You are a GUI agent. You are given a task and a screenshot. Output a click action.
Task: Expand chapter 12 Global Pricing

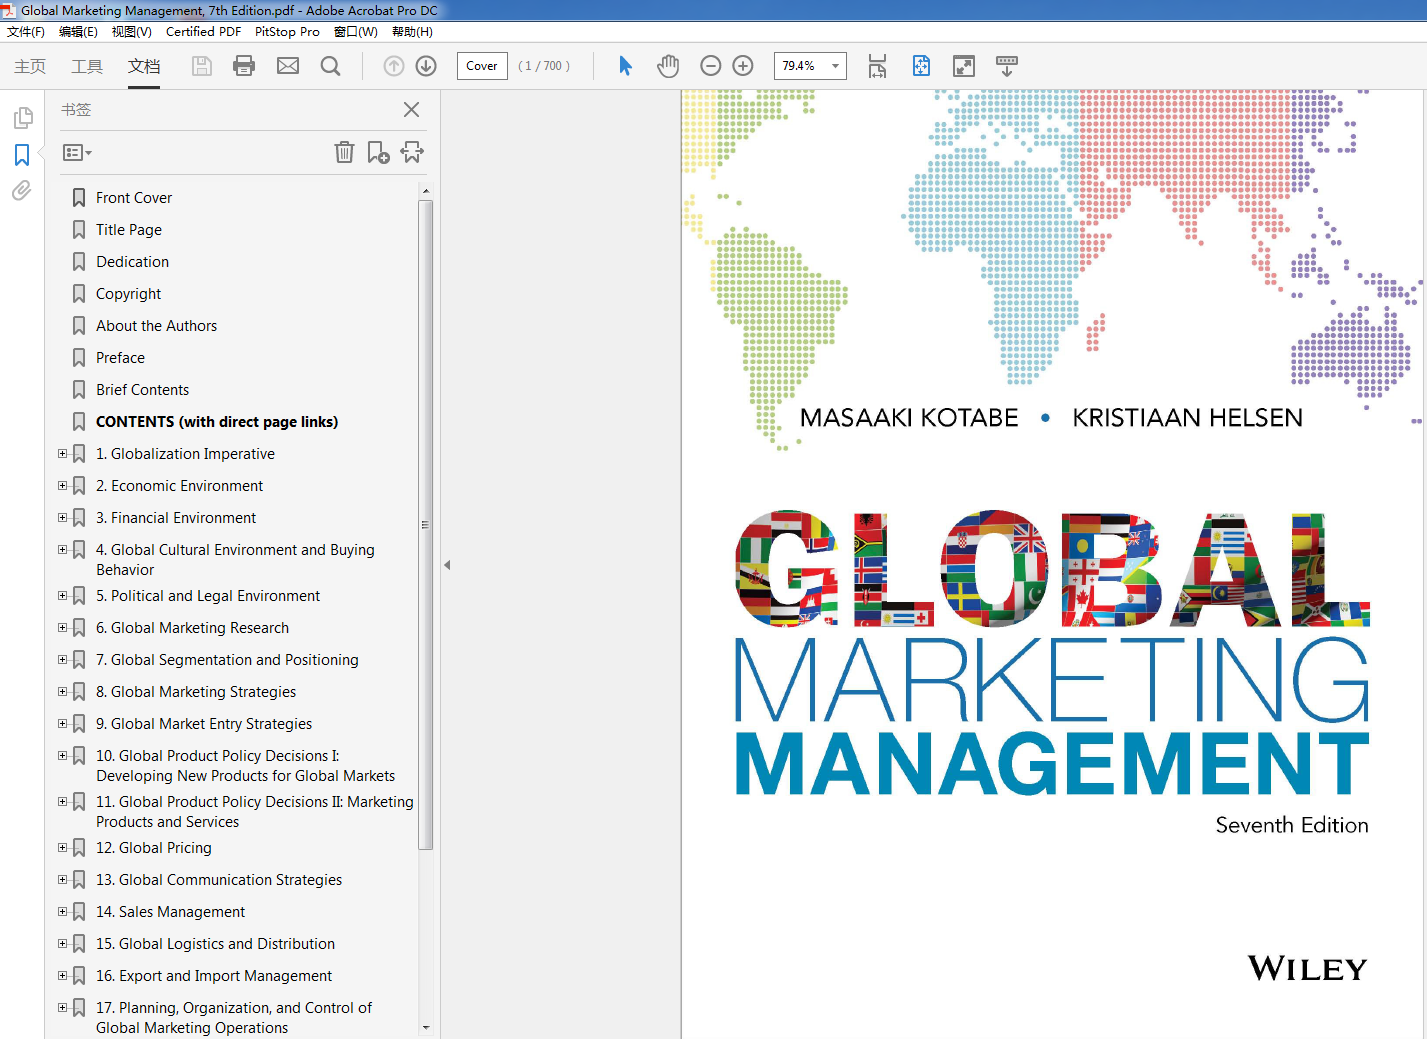pyautogui.click(x=62, y=848)
